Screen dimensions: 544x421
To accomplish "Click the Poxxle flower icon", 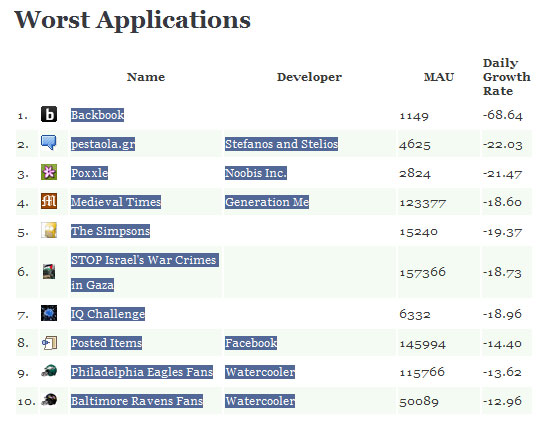I will click(x=49, y=172).
